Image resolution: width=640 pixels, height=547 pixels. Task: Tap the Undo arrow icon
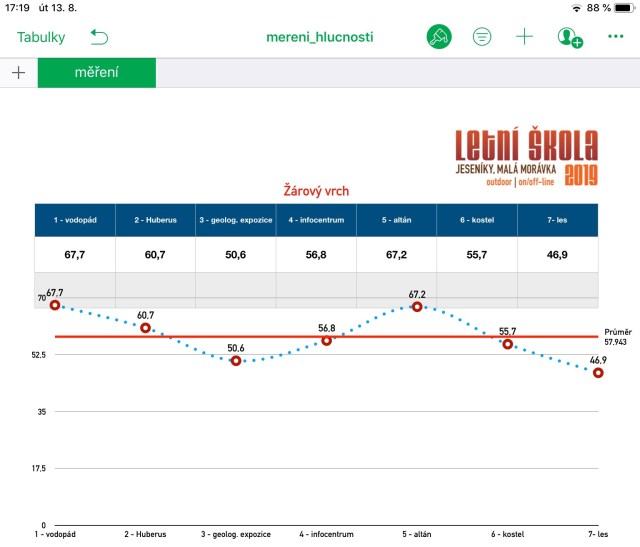pyautogui.click(x=99, y=37)
